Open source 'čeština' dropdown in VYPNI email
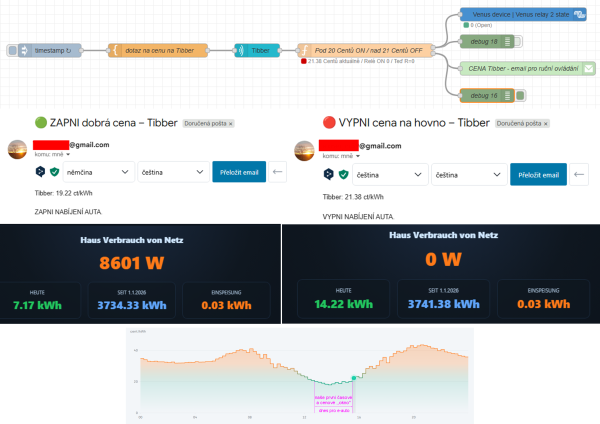 390,174
